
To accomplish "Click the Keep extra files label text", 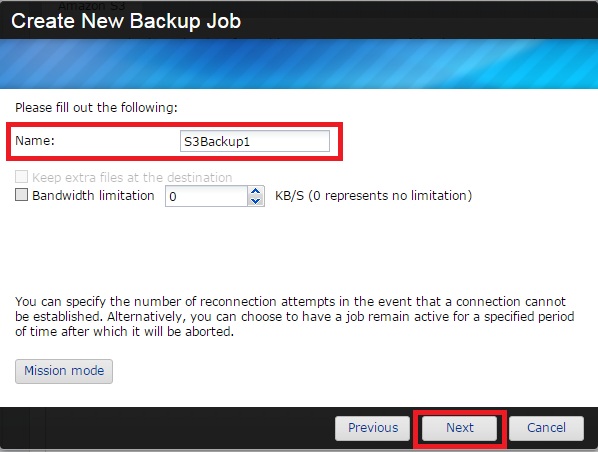I will pos(132,177).
